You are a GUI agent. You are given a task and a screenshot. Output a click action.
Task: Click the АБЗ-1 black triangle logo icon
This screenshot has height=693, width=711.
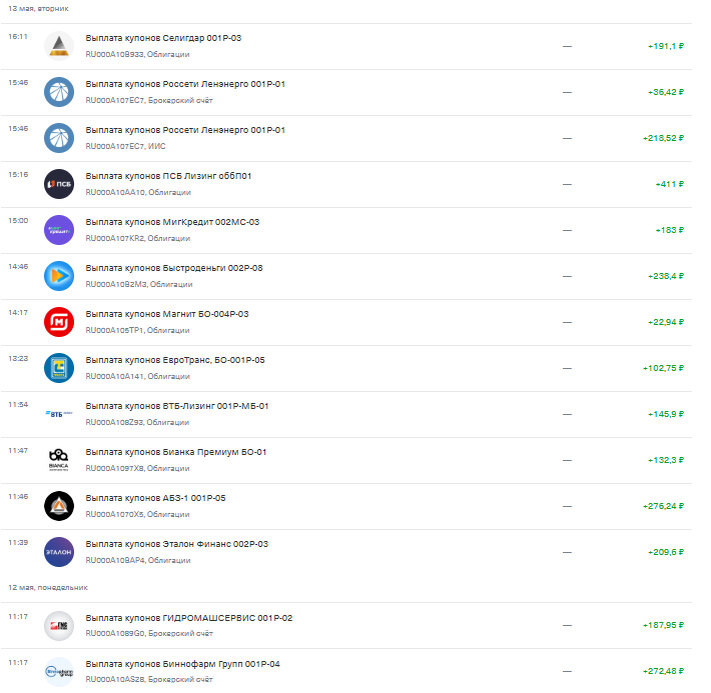pos(59,506)
